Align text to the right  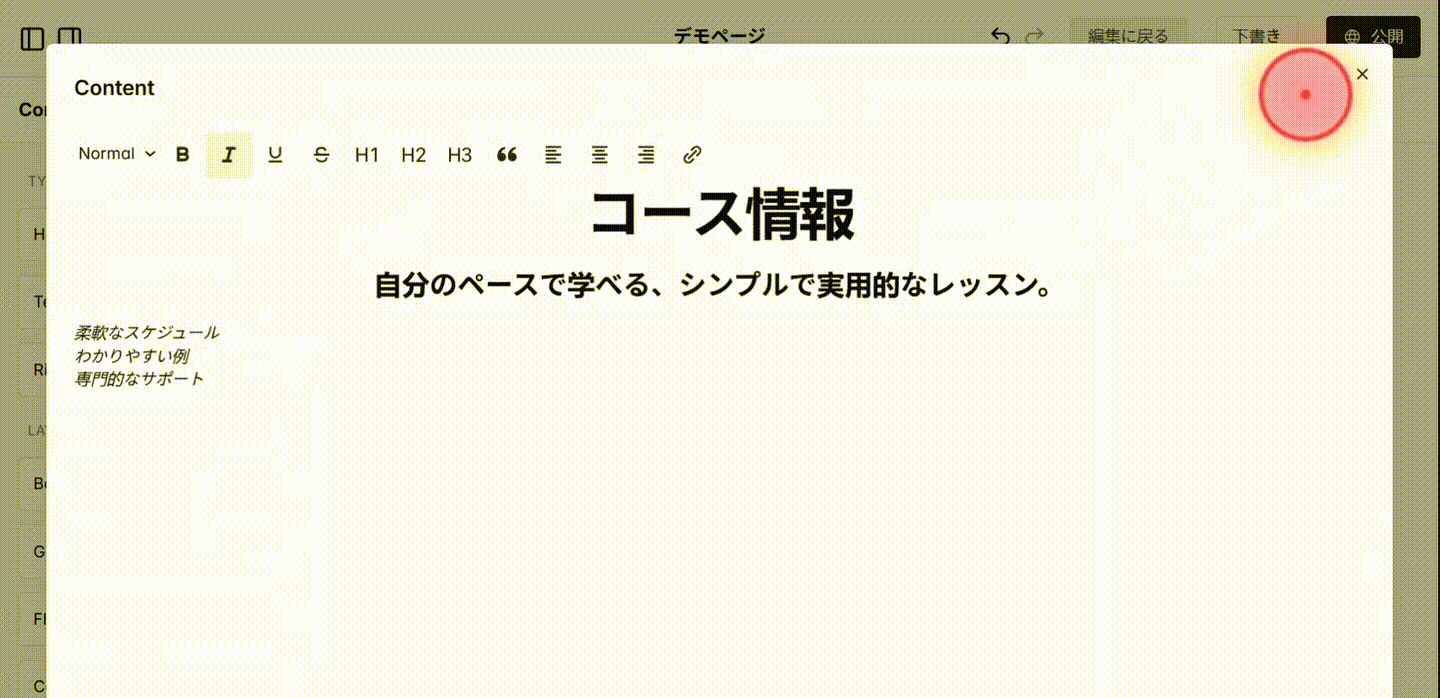pos(645,154)
